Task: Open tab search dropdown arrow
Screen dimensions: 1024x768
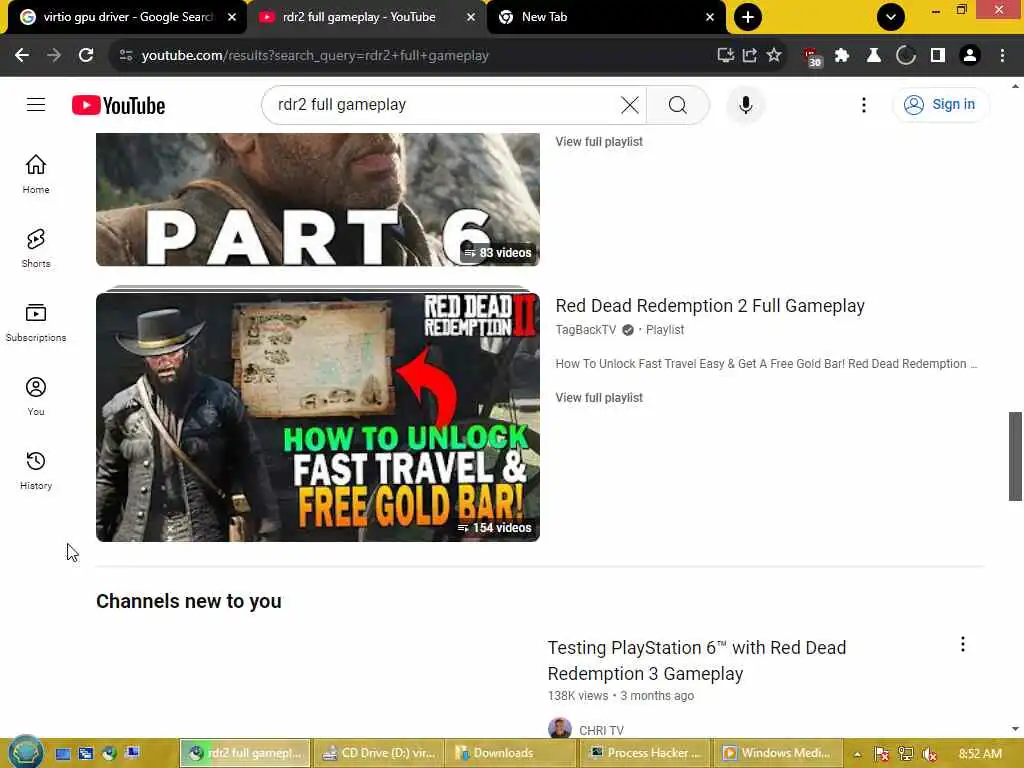Action: [x=891, y=17]
